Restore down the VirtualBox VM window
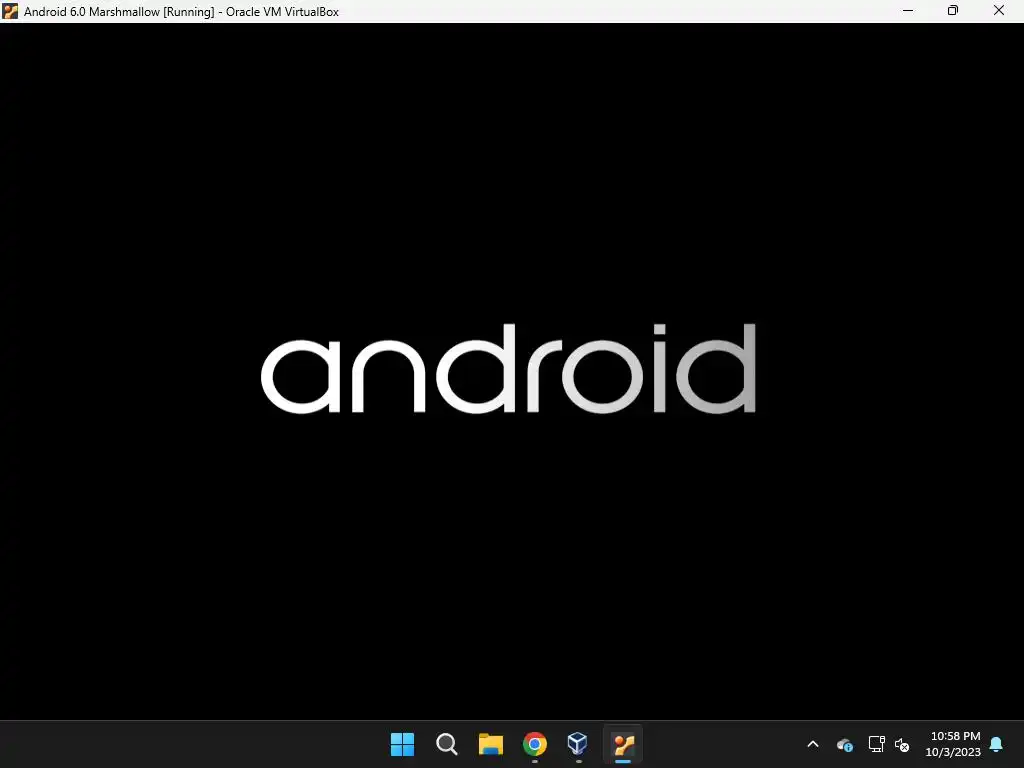 (953, 10)
